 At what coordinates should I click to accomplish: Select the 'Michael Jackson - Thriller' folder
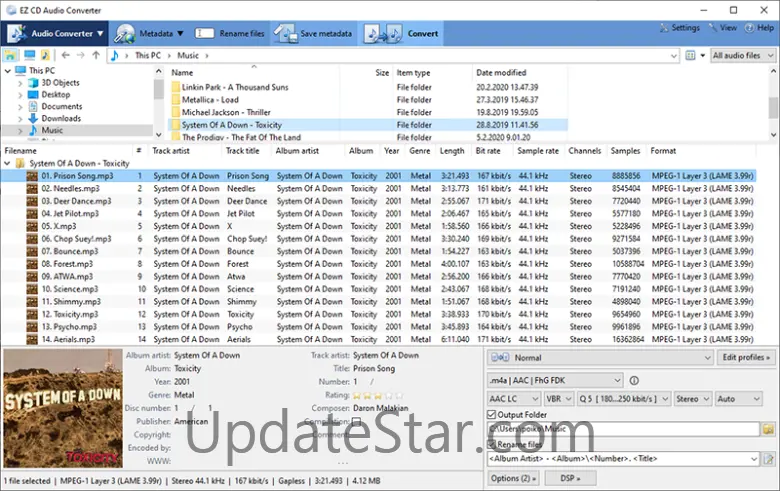(x=226, y=112)
